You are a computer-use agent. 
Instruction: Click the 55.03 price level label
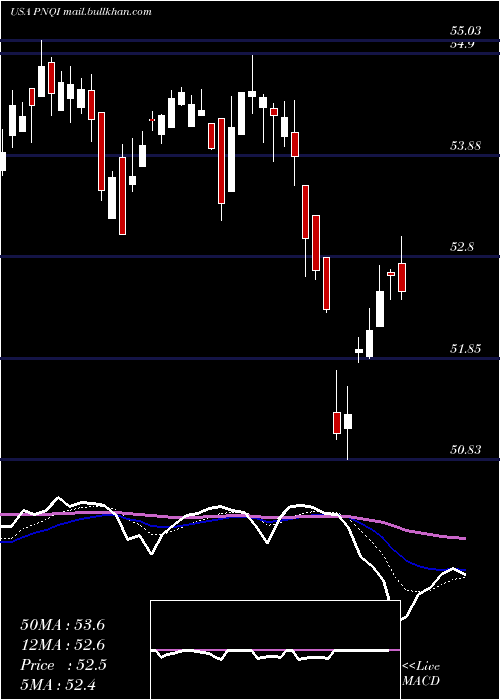[466, 31]
